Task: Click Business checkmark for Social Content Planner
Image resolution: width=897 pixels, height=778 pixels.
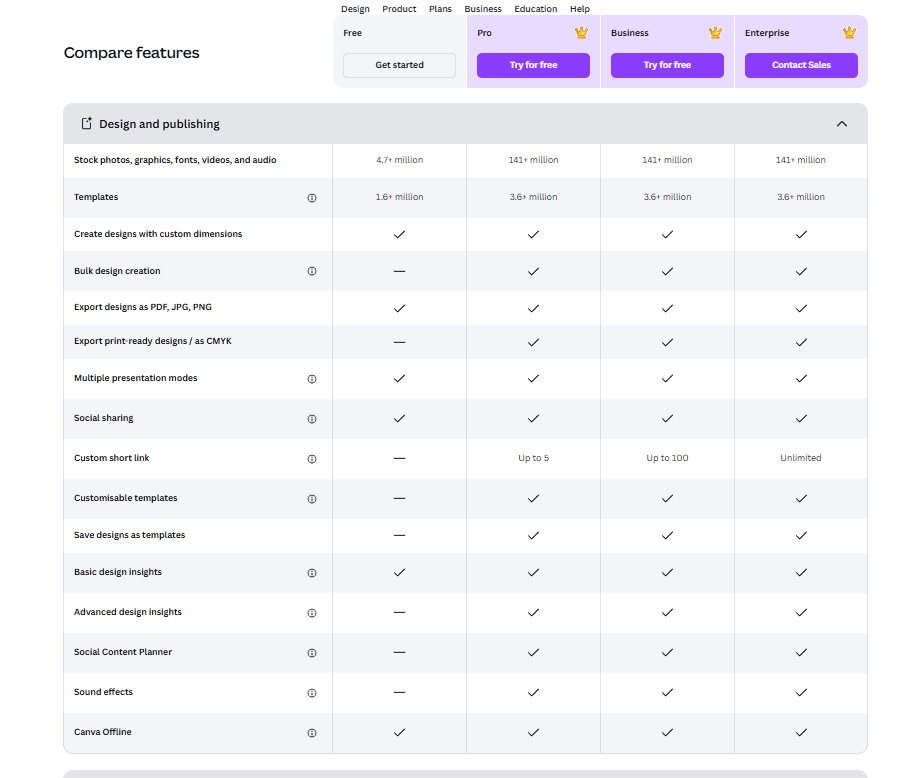Action: 667,652
